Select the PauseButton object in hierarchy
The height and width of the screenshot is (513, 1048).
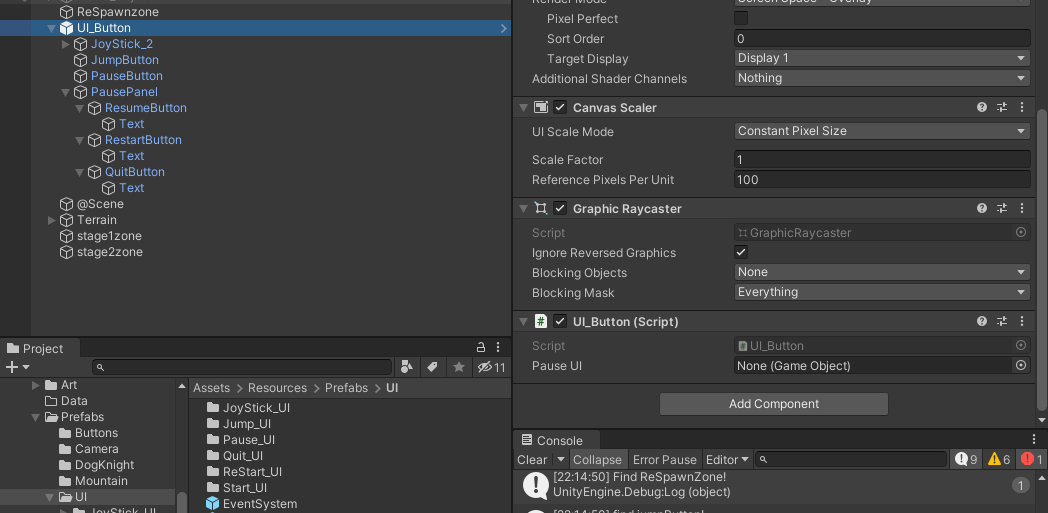tap(127, 76)
